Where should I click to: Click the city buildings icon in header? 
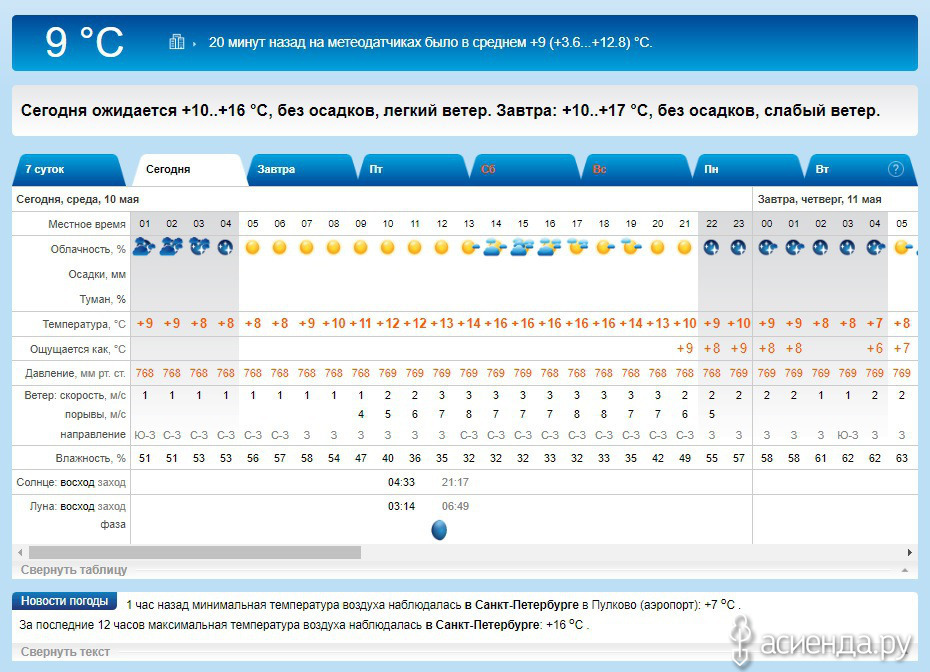[177, 42]
